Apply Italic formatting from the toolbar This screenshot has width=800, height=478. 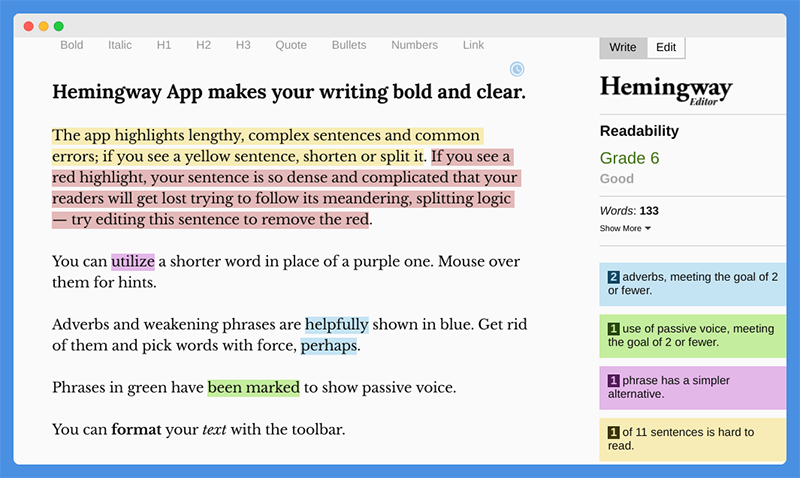click(120, 45)
